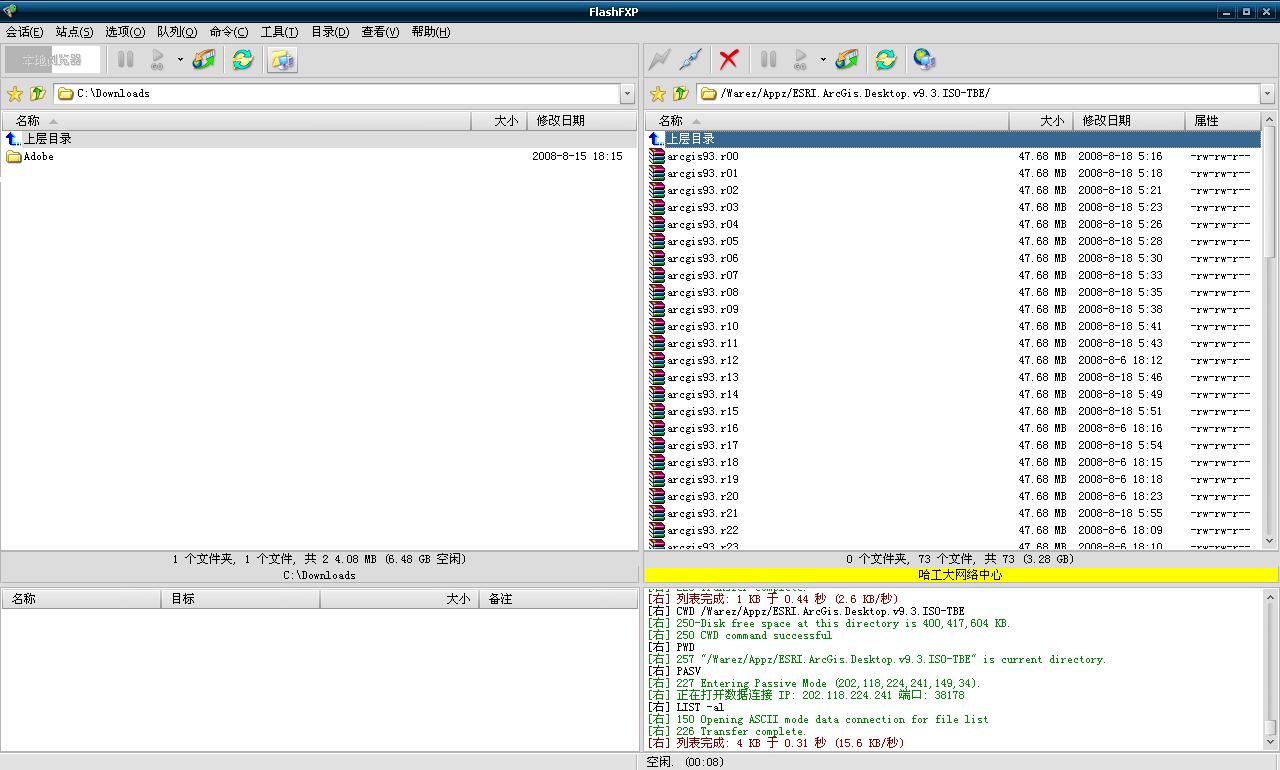Open the left pane play button dropdown arrow
The width and height of the screenshot is (1280, 770).
pos(180,60)
